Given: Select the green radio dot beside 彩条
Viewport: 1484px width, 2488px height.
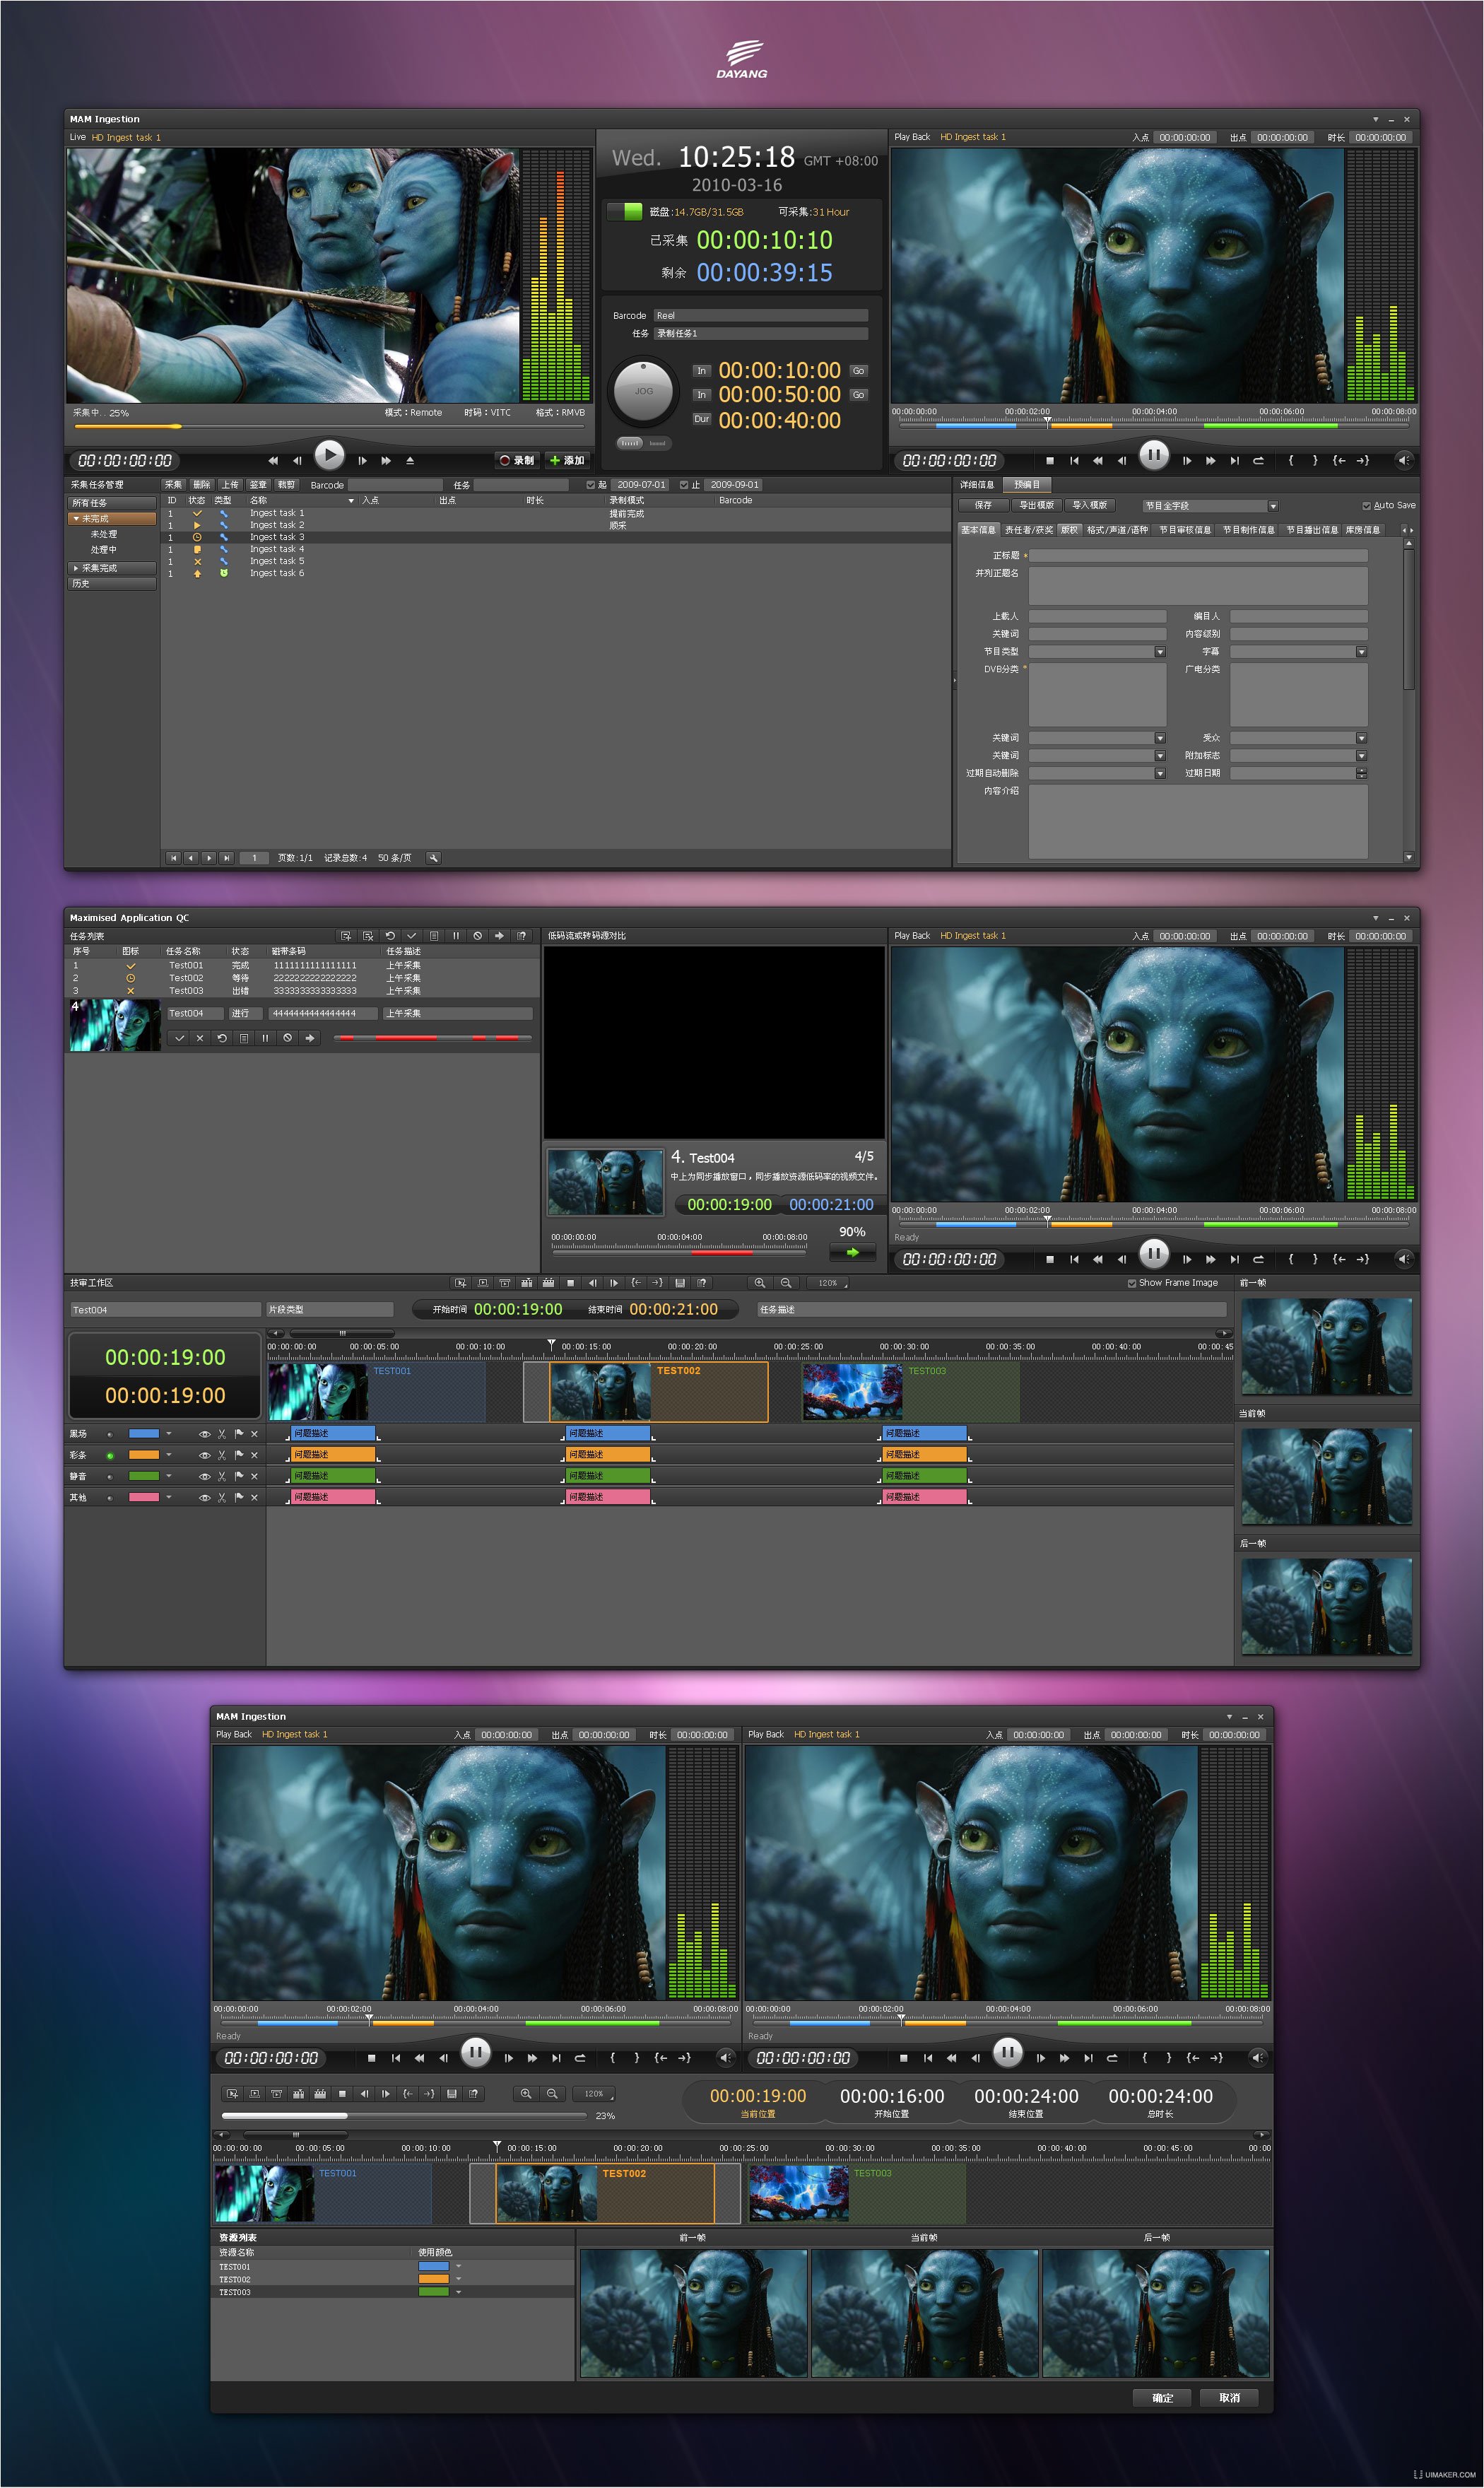Looking at the screenshot, I should click(110, 1455).
